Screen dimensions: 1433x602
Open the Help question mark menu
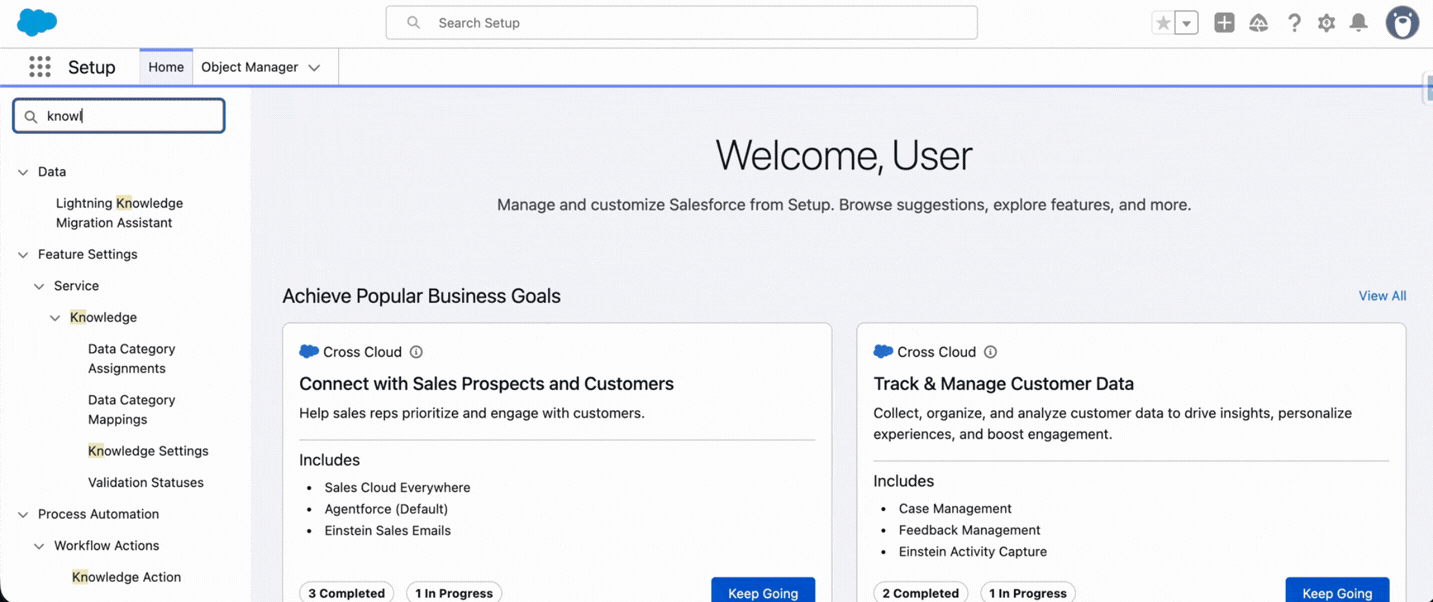[x=1294, y=23]
